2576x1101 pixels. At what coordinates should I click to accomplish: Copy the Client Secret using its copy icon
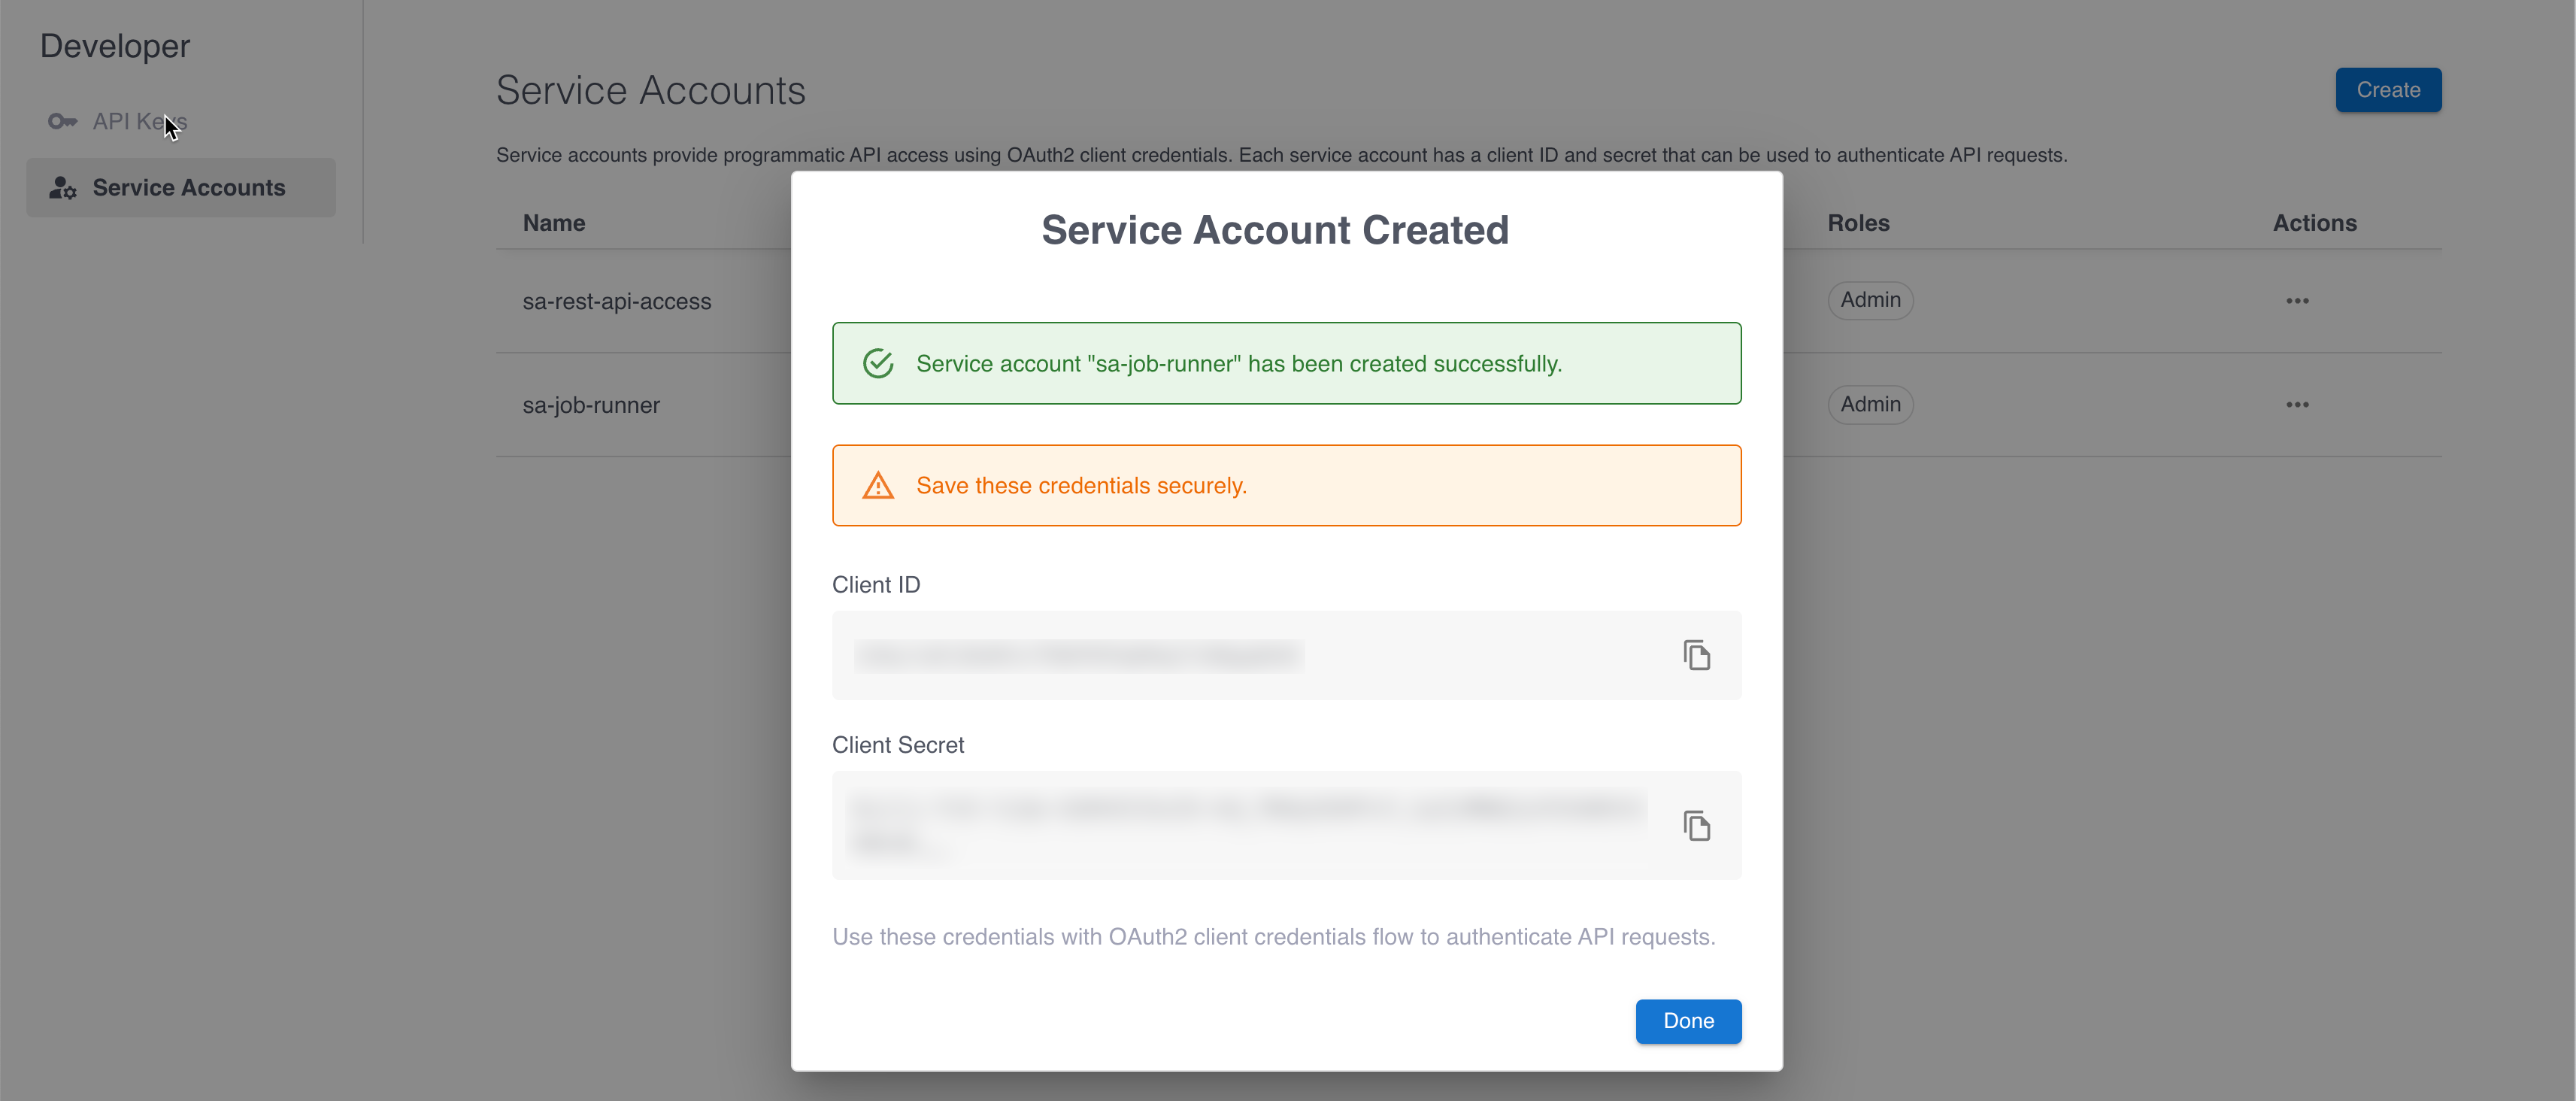point(1697,825)
